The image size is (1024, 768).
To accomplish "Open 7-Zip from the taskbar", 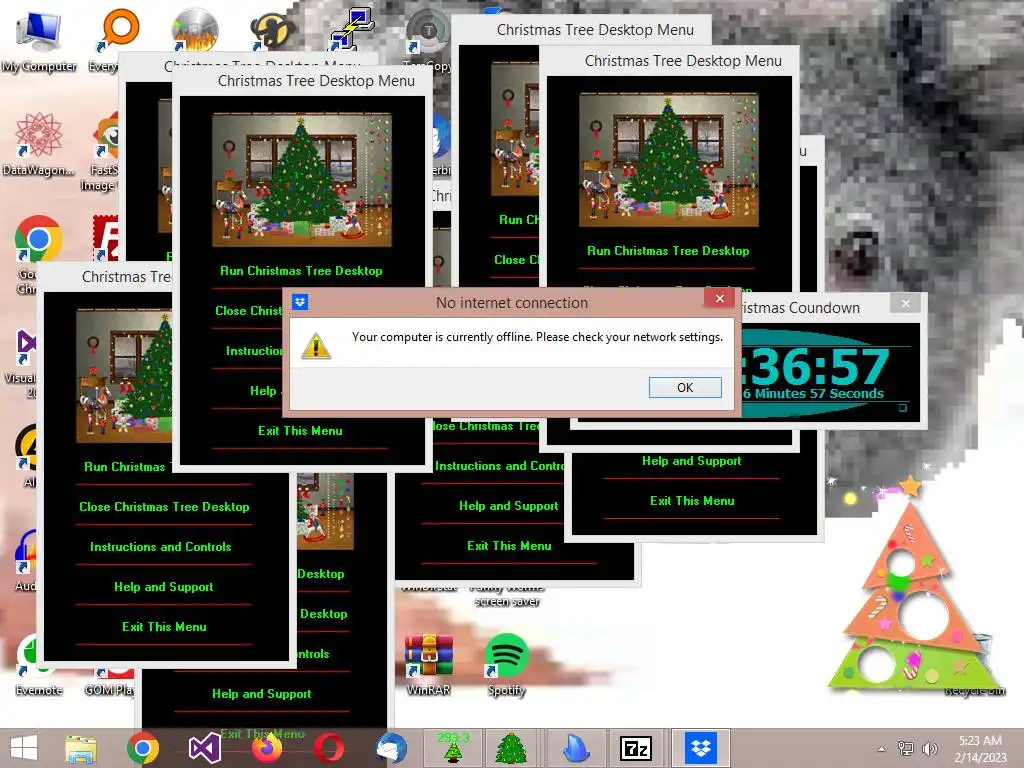I will [635, 748].
